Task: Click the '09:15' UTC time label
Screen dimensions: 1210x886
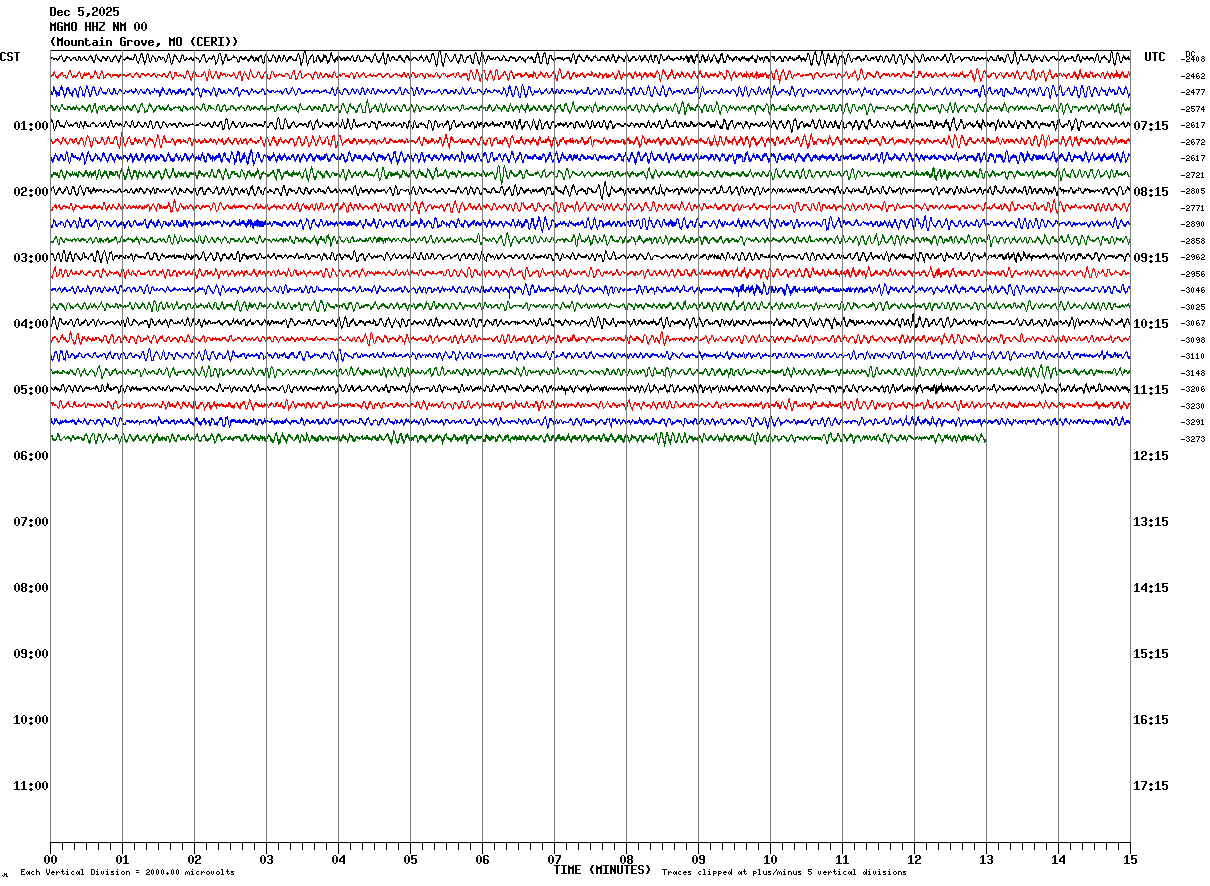Action: pos(1151,258)
